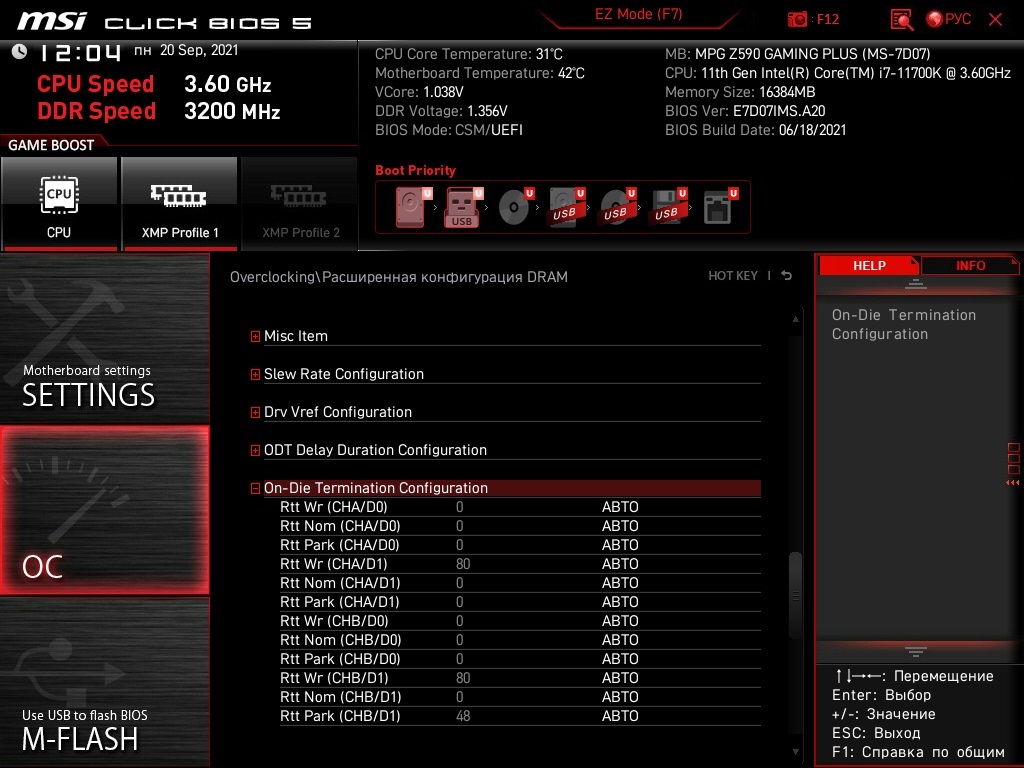The width and height of the screenshot is (1024, 768).
Task: Change language via the РУС globe icon
Action: point(949,19)
